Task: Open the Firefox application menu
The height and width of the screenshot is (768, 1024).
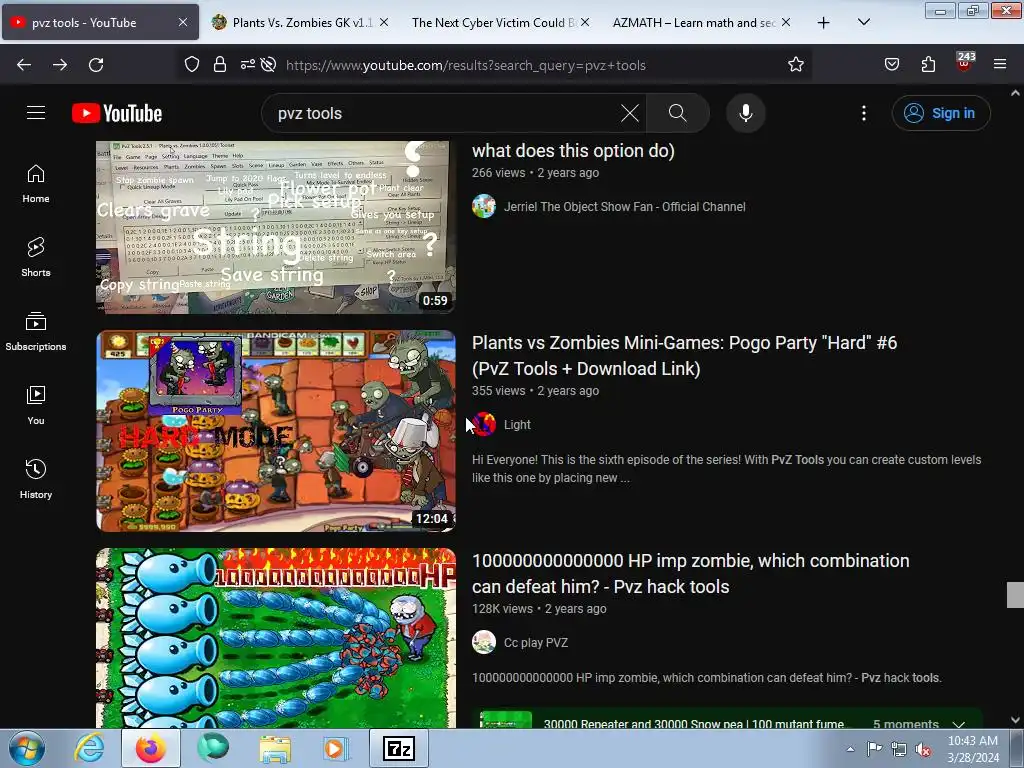Action: point(1000,65)
